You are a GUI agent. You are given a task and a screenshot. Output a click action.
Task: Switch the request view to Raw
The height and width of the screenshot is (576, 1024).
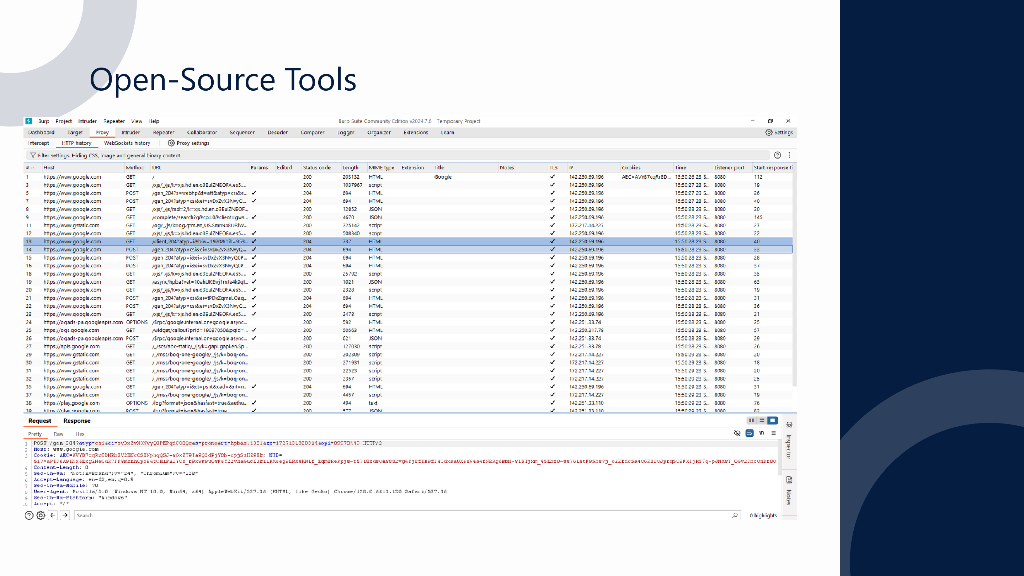59,434
